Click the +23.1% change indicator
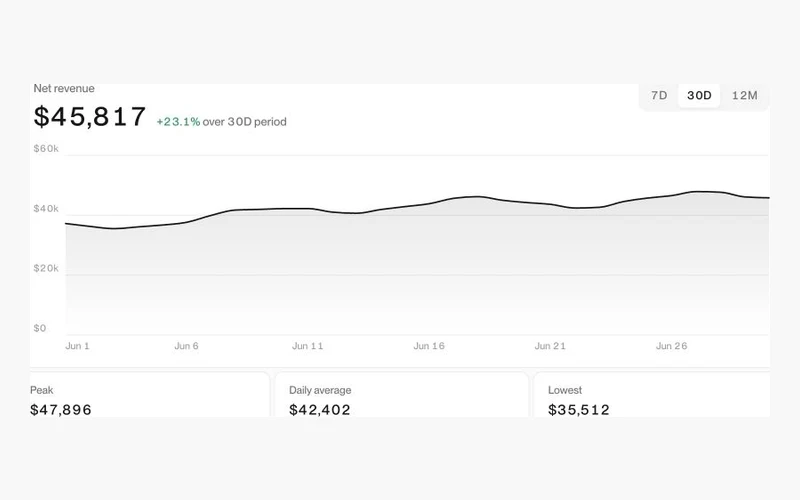This screenshot has width=800, height=500. click(x=178, y=121)
